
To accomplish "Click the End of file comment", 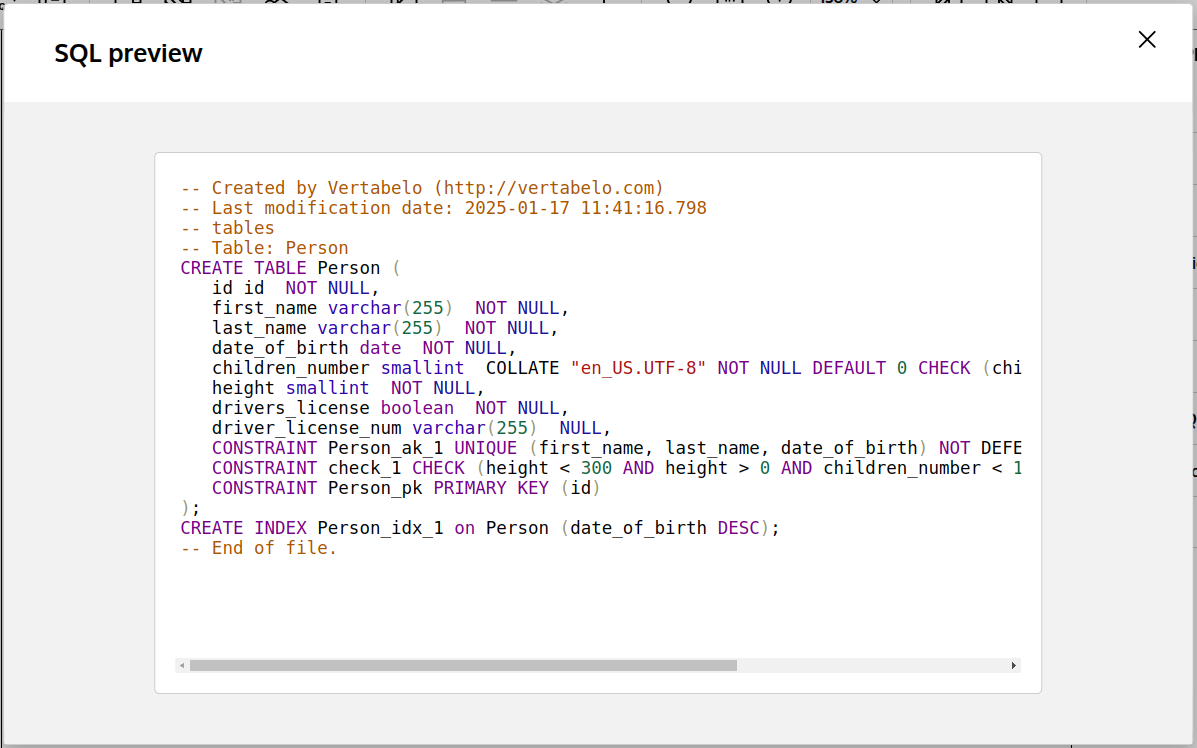I will click(x=259, y=548).
